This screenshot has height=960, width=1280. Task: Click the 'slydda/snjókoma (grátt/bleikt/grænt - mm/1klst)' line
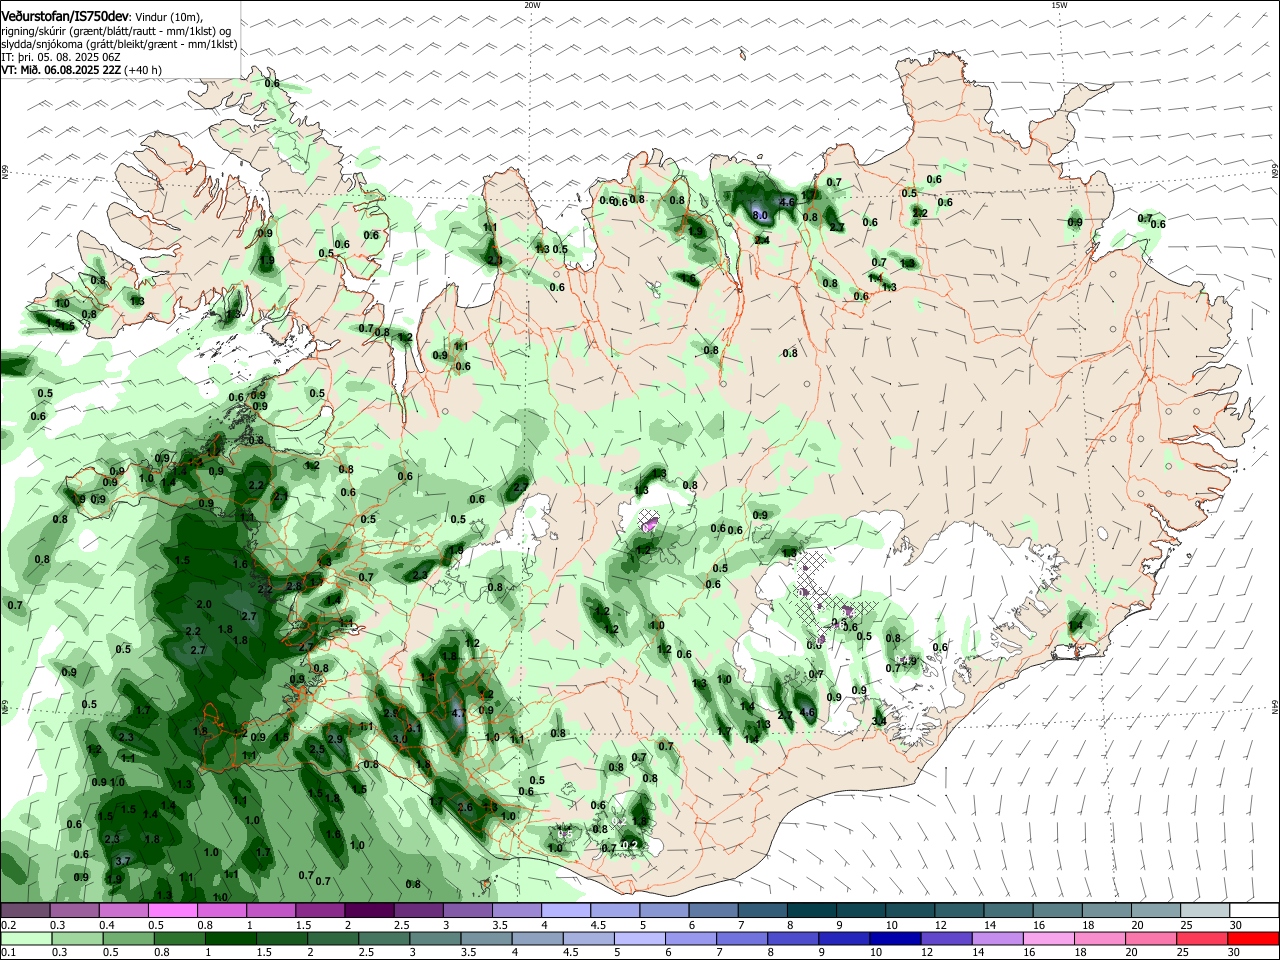119,44
